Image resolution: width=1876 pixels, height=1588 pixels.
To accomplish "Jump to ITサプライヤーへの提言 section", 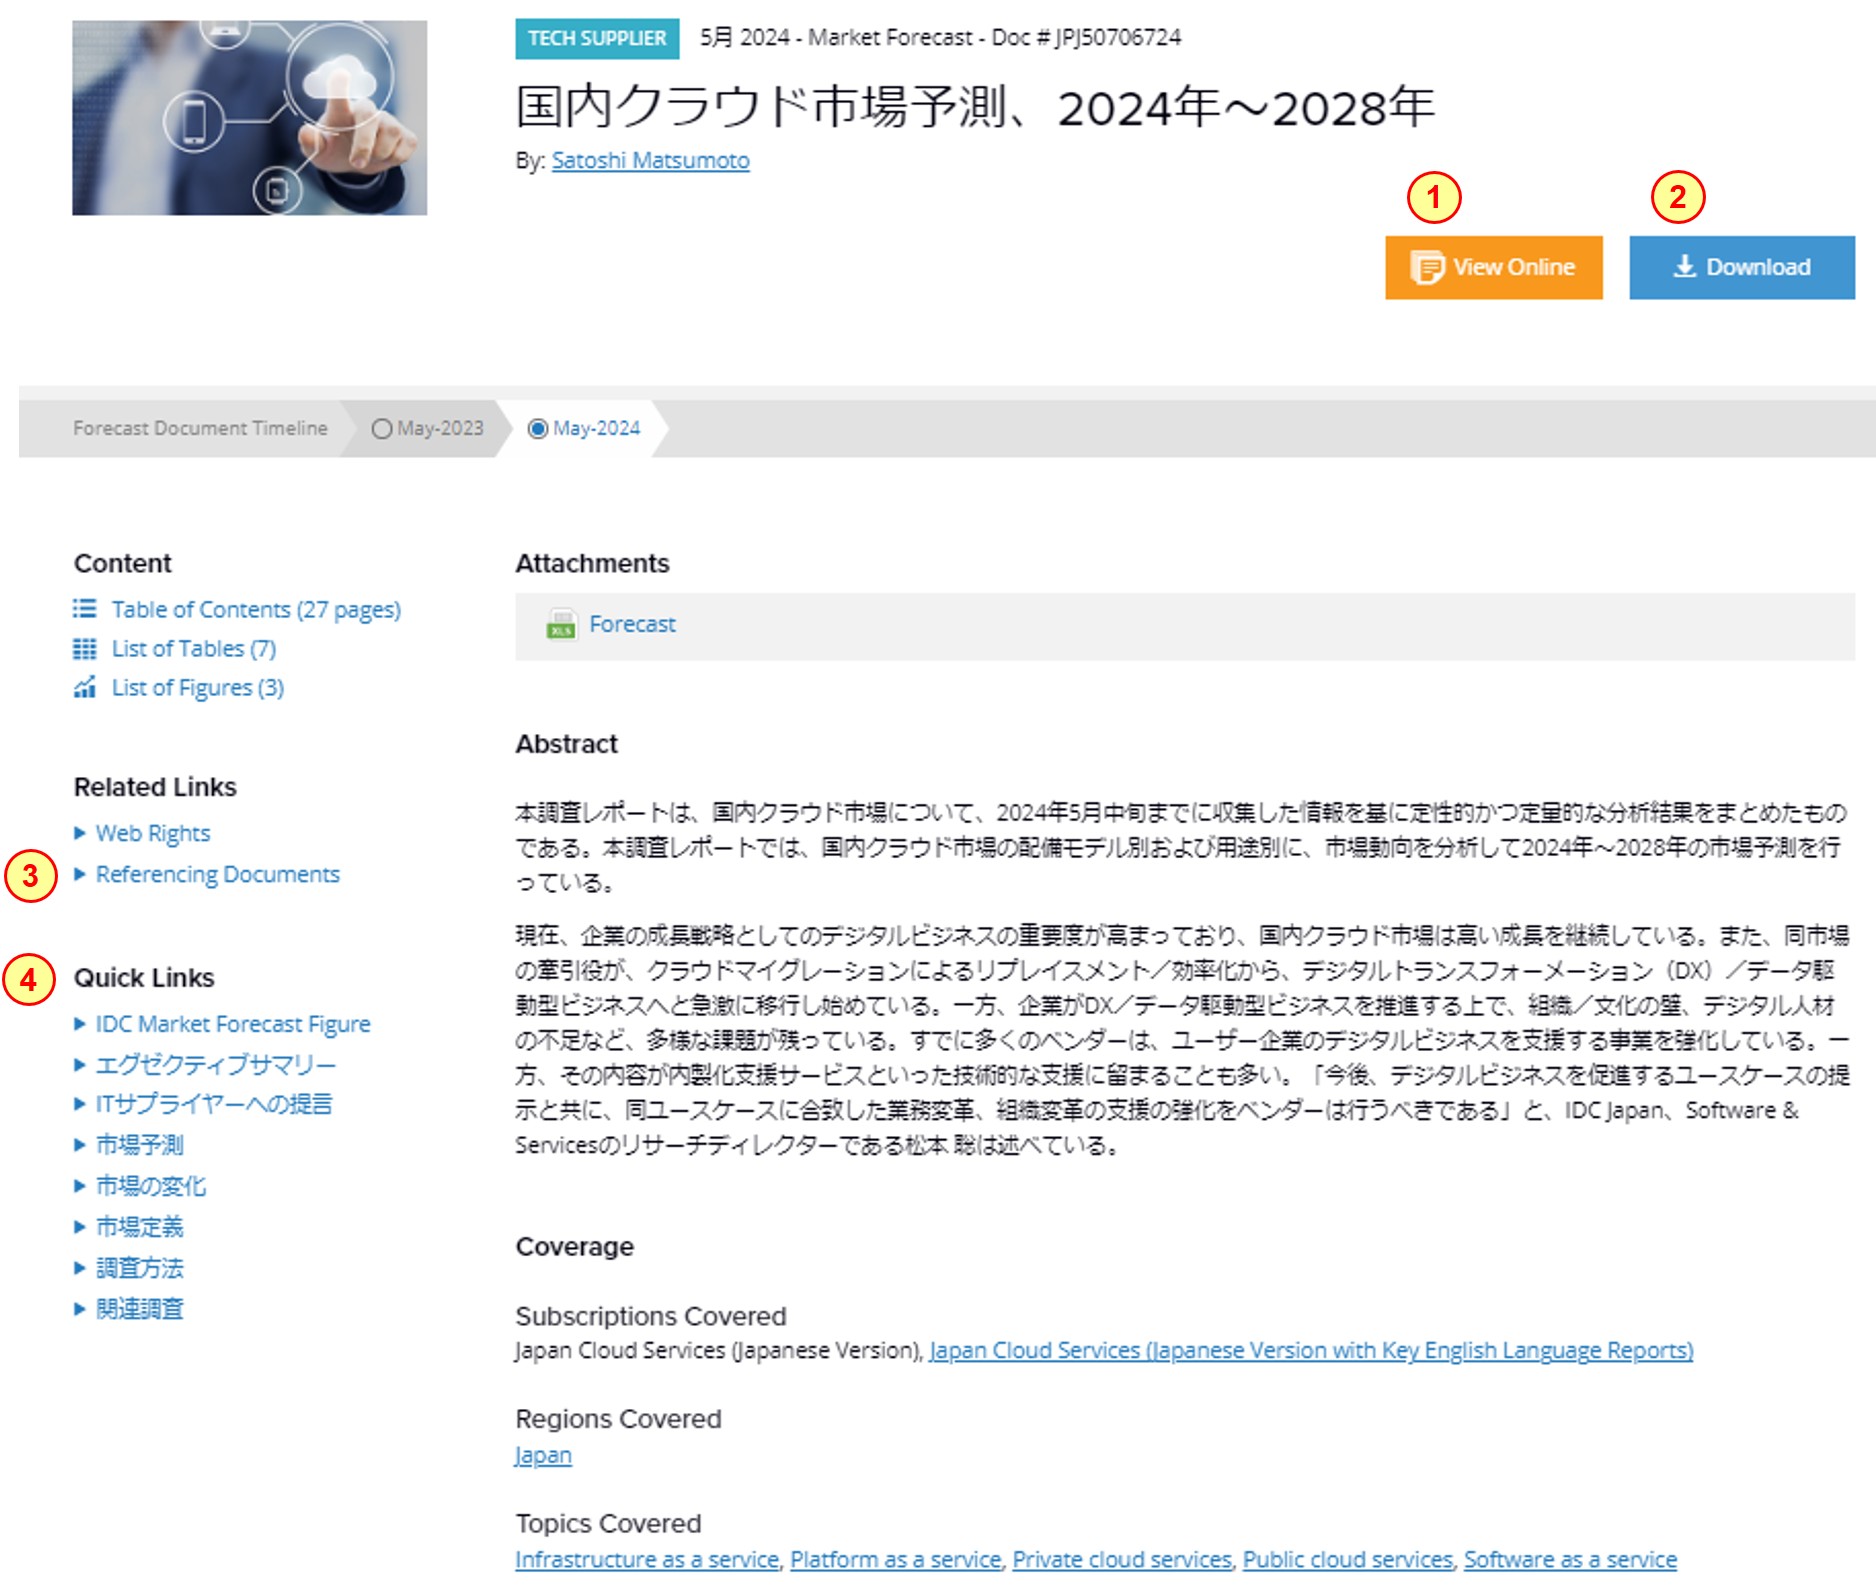I will click(x=214, y=1104).
